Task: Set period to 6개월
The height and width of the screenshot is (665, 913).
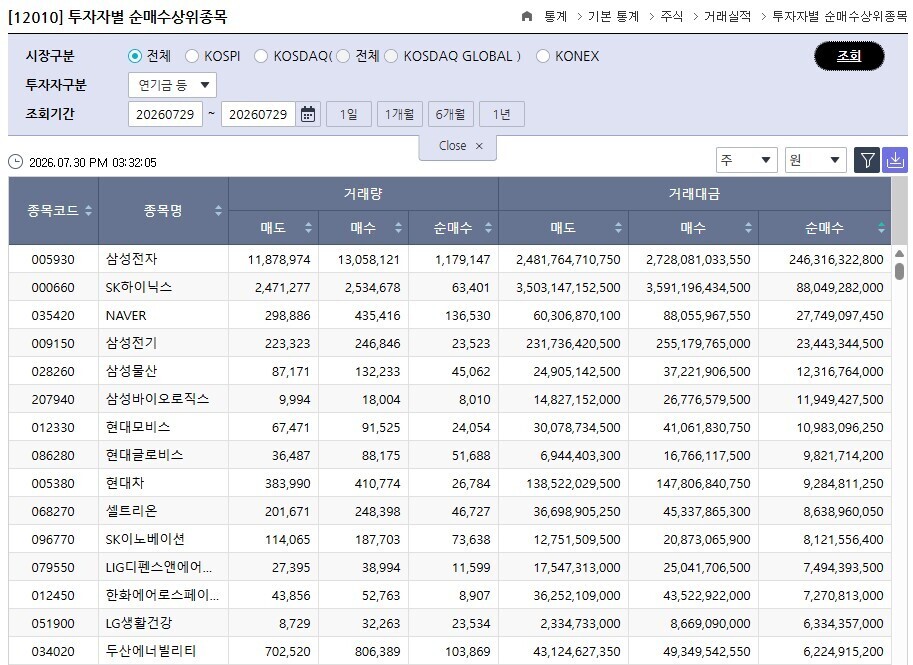Action: [451, 114]
